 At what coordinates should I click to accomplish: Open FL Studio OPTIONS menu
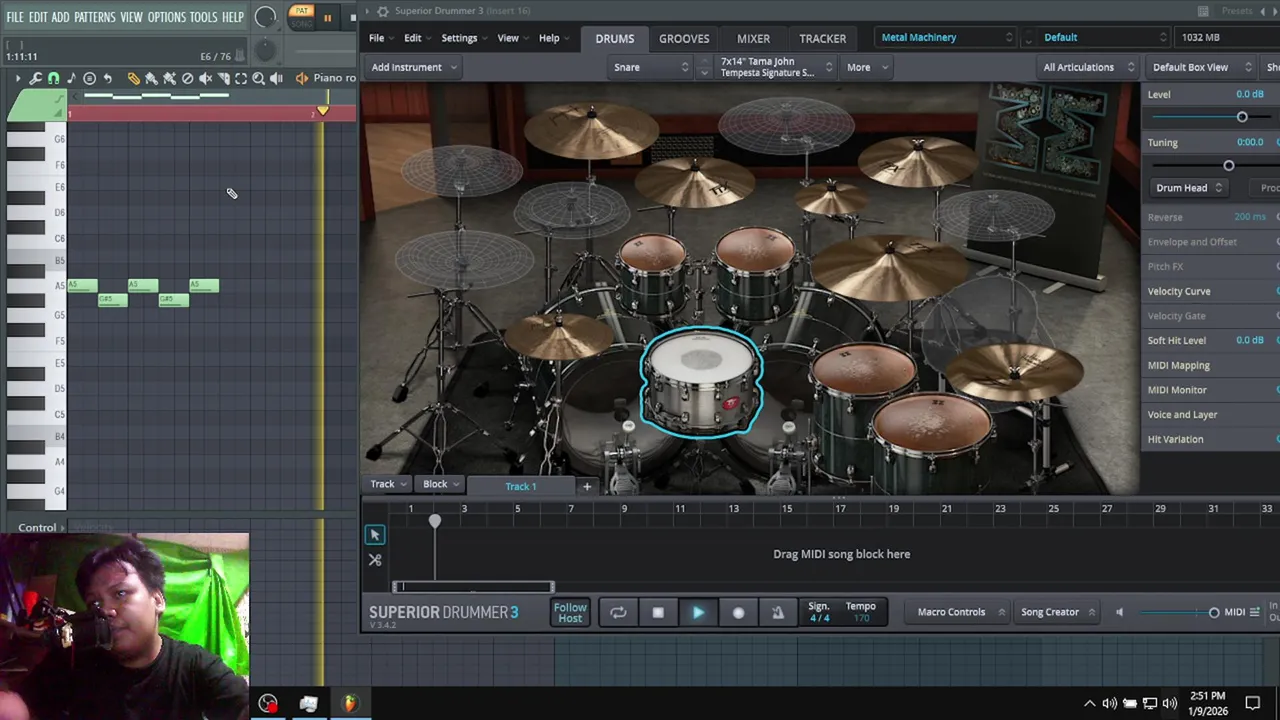[x=167, y=17]
